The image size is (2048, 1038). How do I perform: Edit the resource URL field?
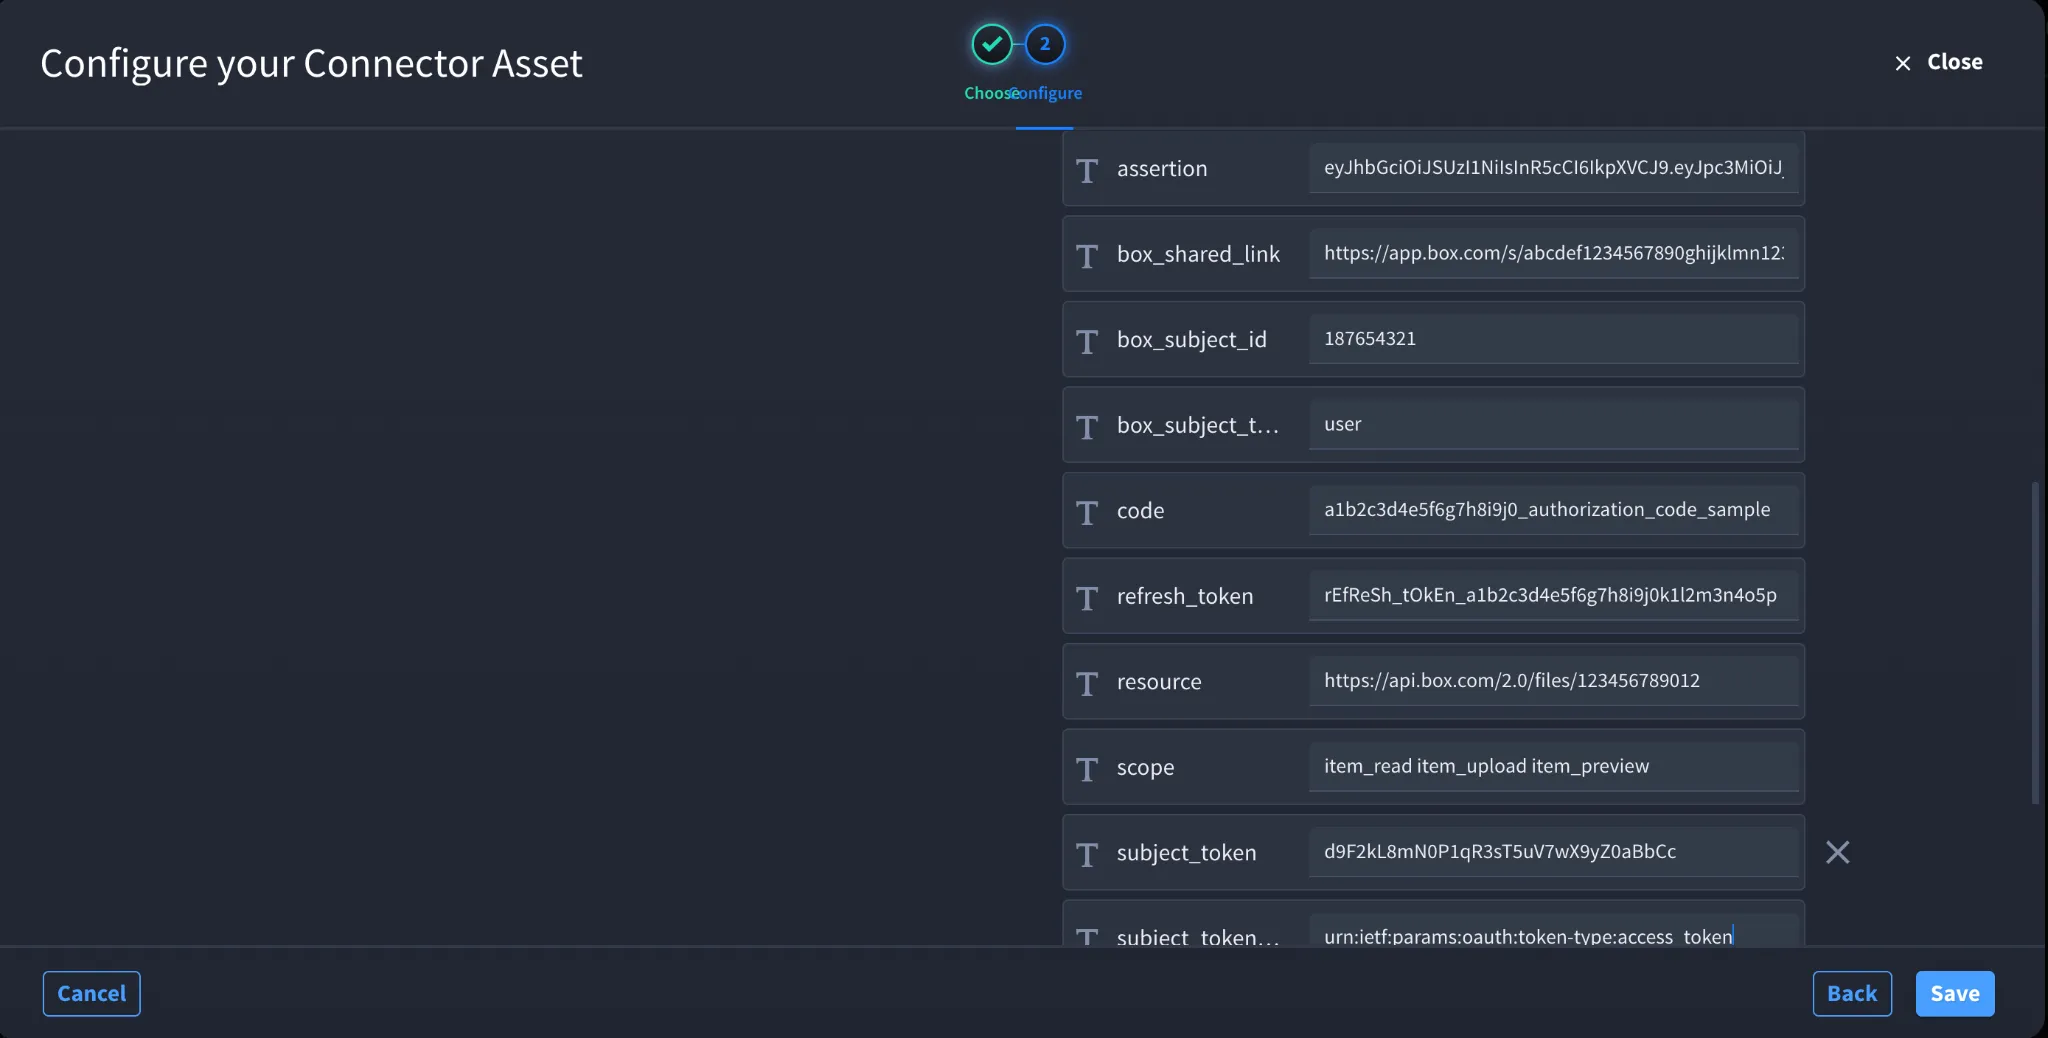(1553, 681)
